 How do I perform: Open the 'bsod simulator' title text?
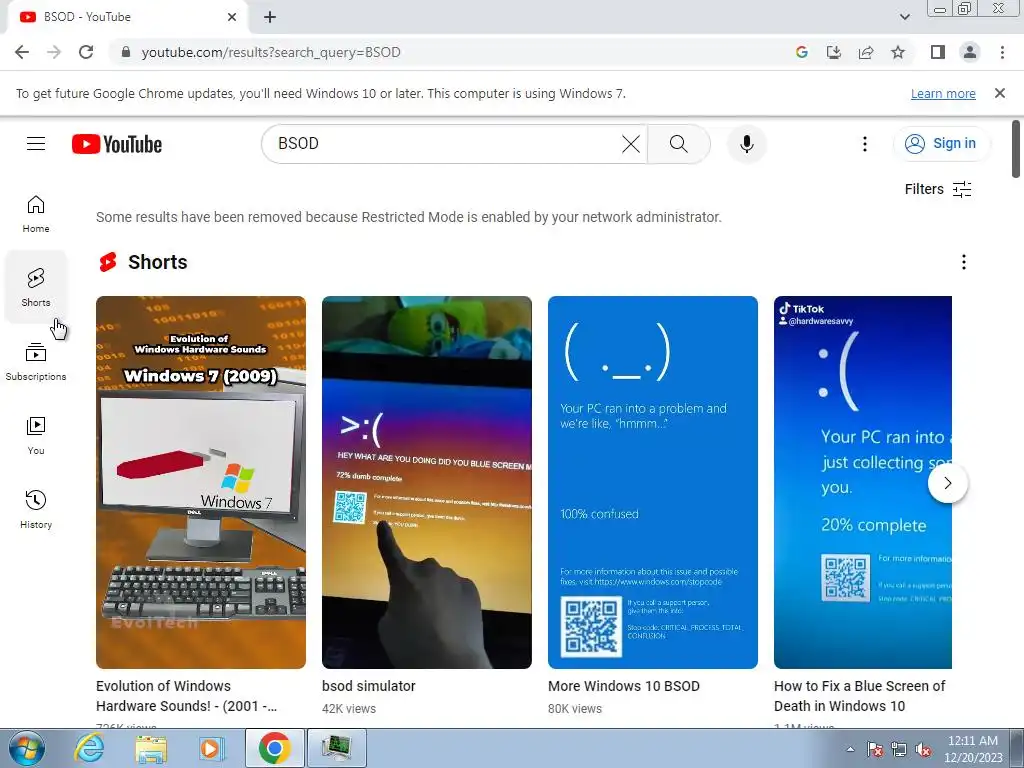coord(368,686)
